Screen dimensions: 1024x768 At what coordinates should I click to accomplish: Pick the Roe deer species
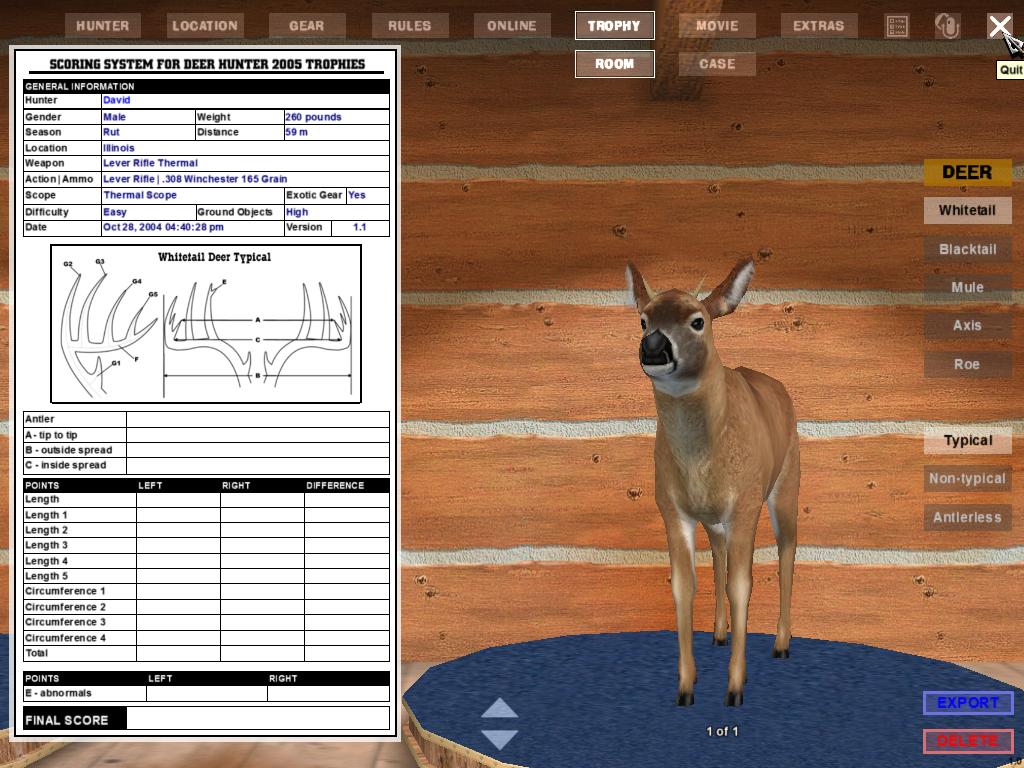point(967,364)
